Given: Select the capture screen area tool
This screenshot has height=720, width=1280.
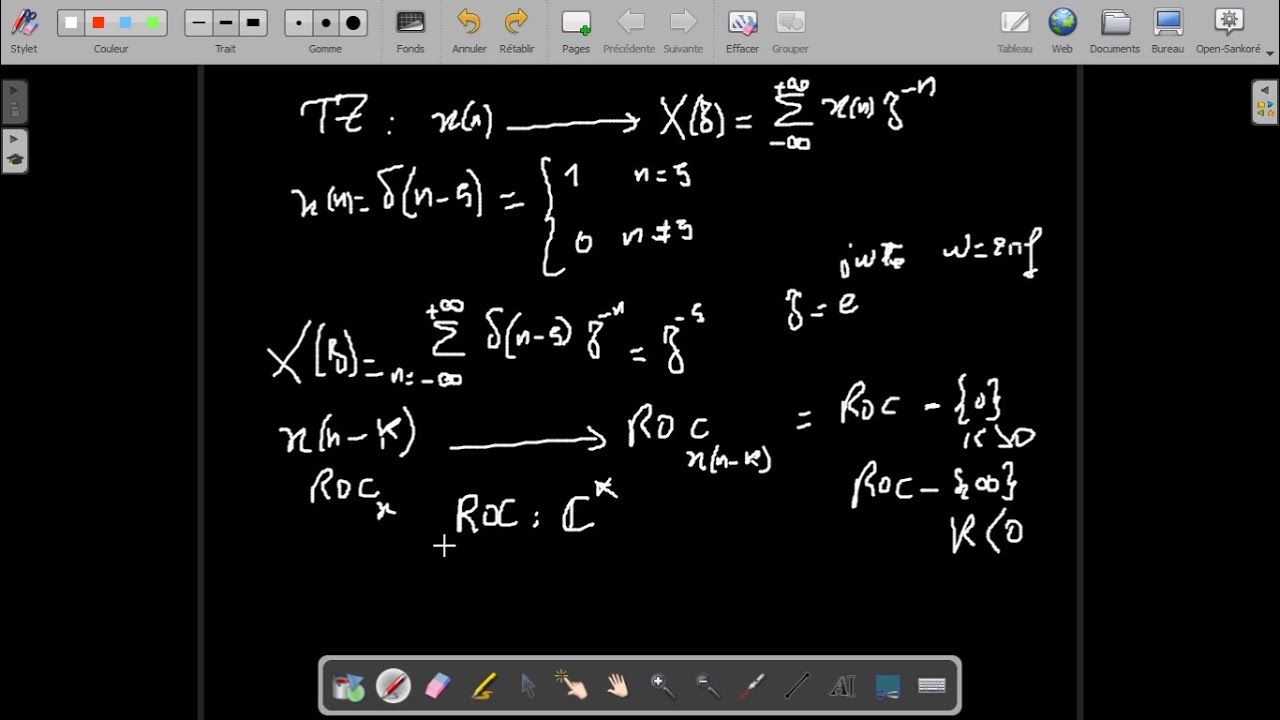Looking at the screenshot, I should (x=887, y=686).
